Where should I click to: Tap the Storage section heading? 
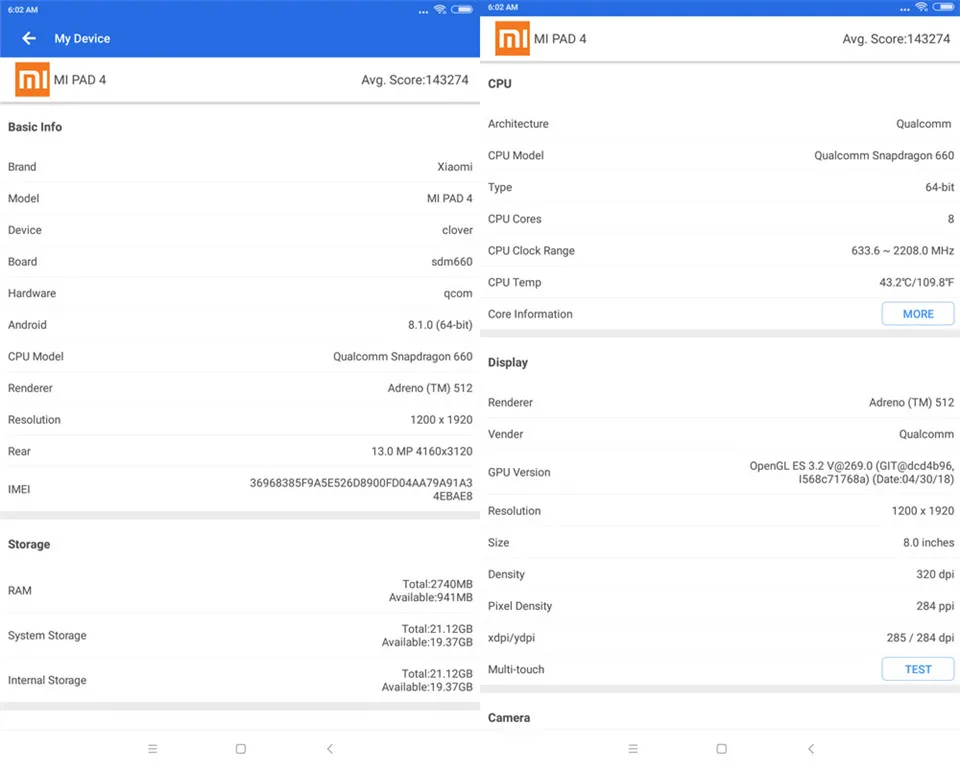29,544
